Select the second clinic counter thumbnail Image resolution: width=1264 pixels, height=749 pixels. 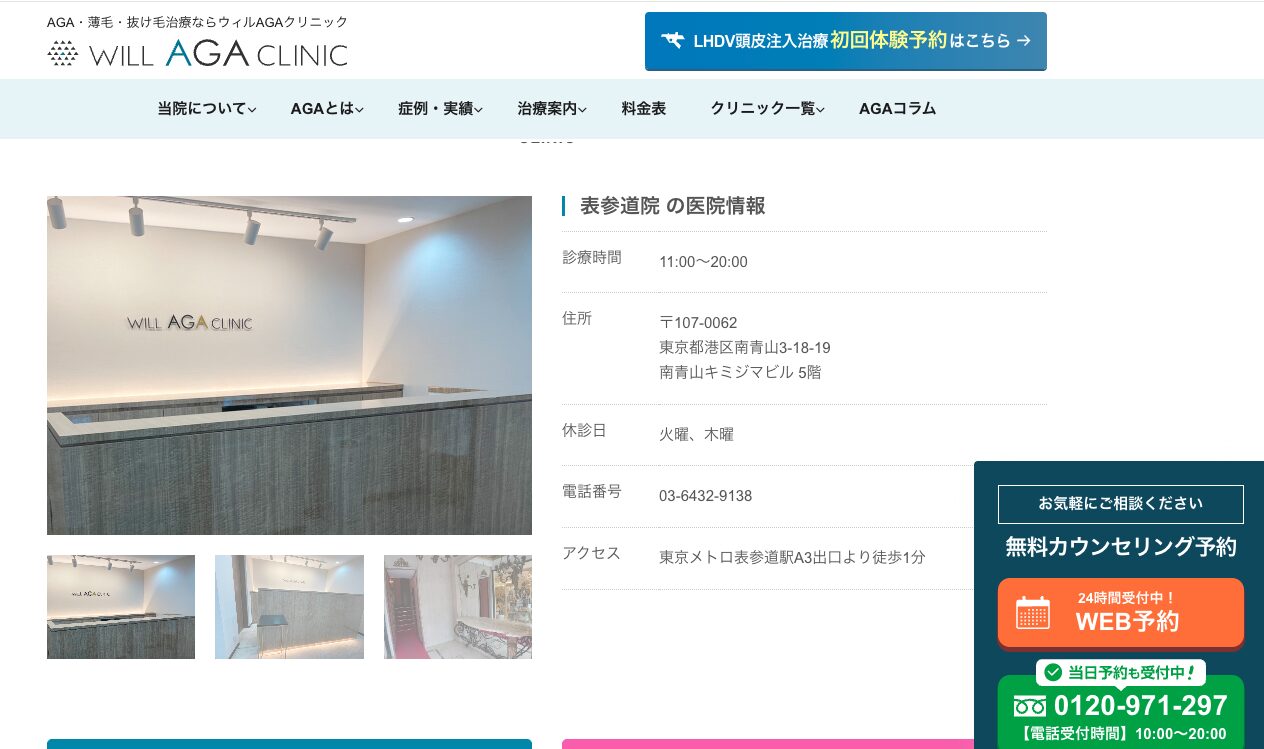[x=289, y=607]
